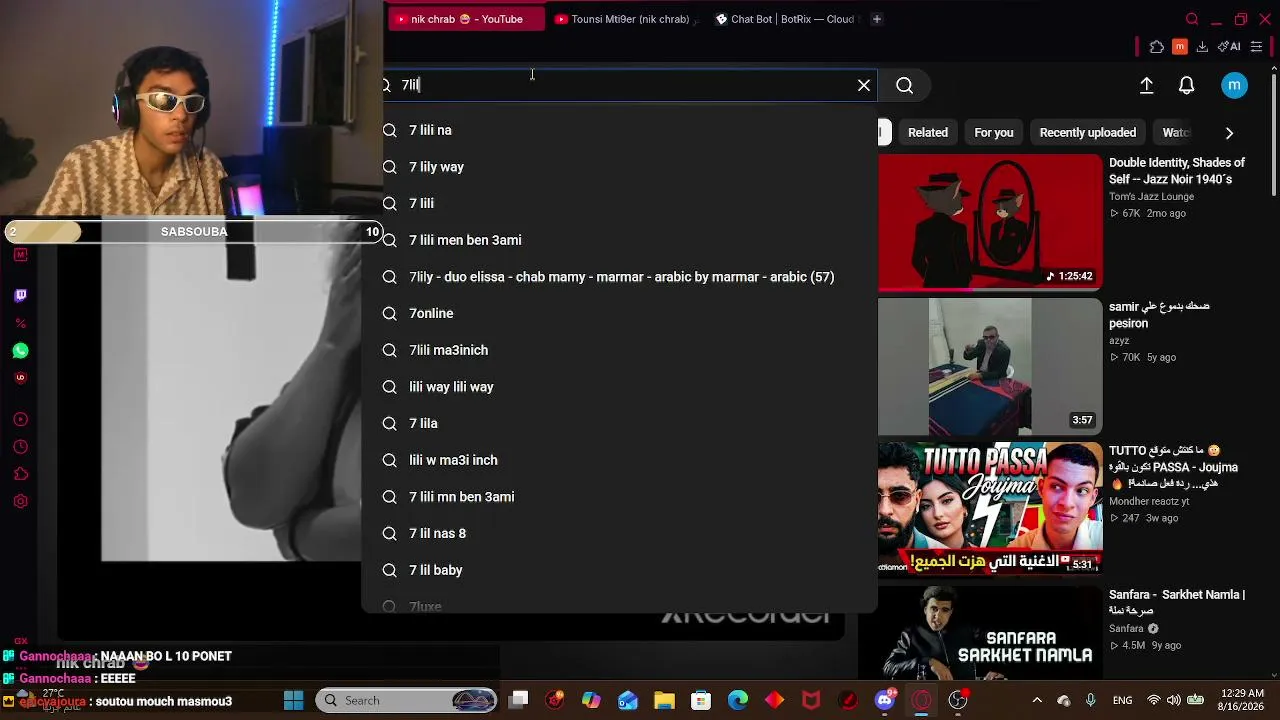Screen dimensions: 1280x720
Task: Open the ENG language switcher
Action: point(1122,700)
